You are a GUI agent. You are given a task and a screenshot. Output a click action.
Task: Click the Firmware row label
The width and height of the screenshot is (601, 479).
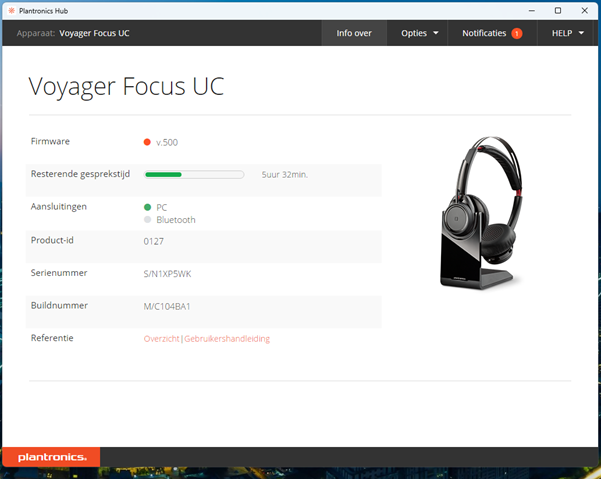[50, 141]
